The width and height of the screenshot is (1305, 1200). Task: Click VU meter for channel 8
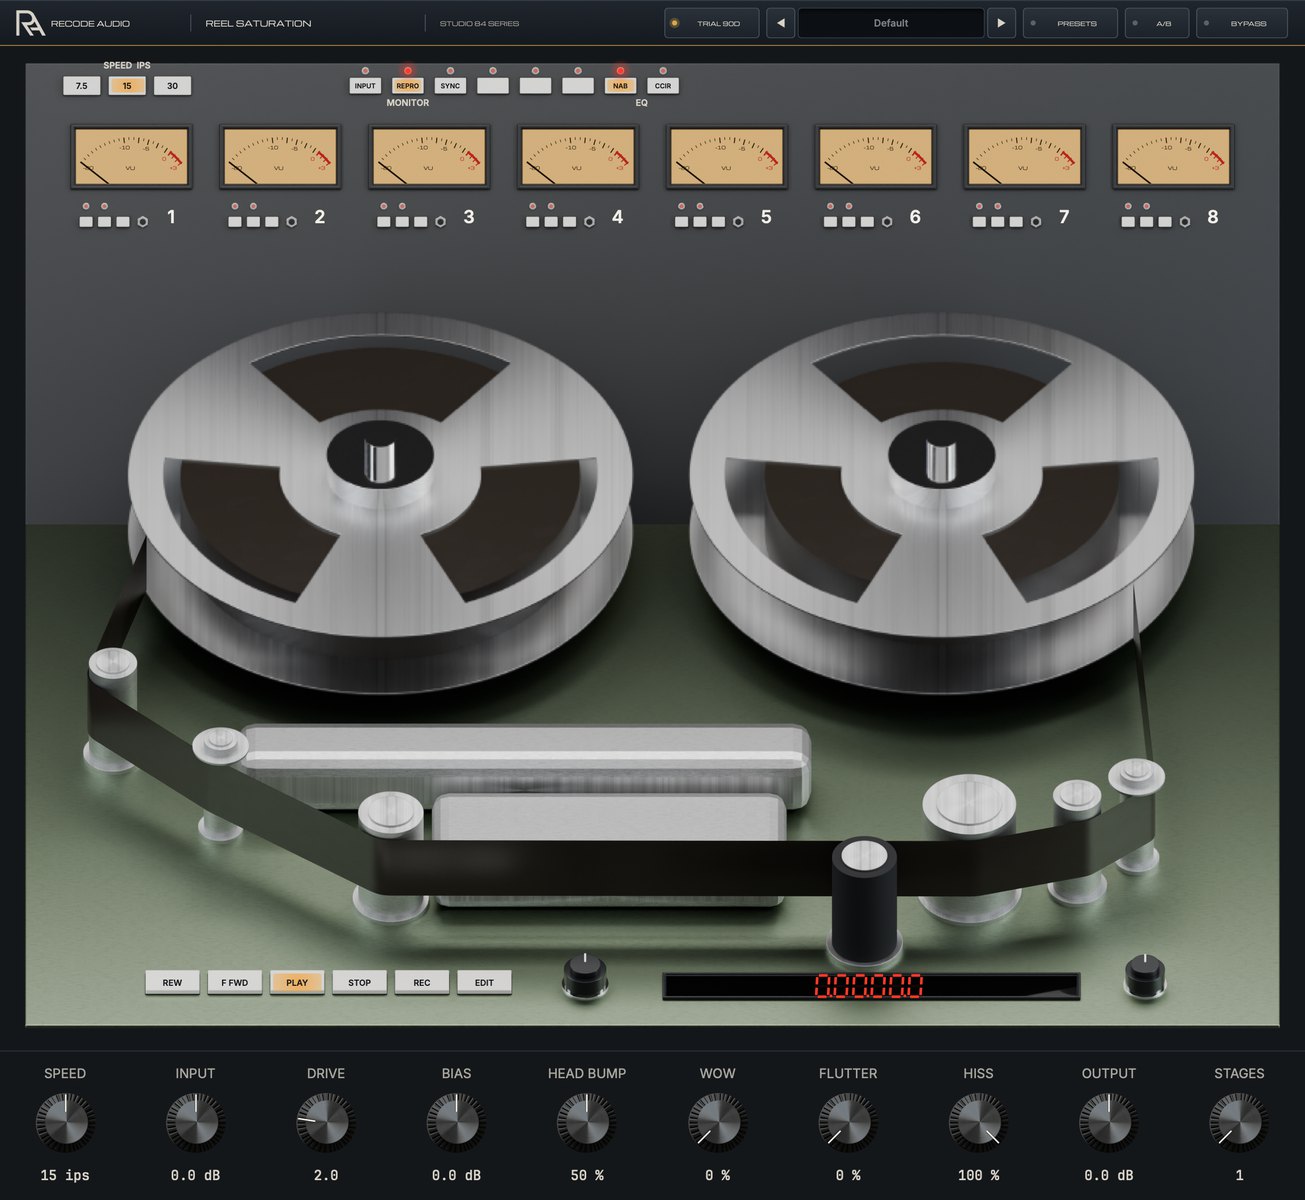[1173, 157]
